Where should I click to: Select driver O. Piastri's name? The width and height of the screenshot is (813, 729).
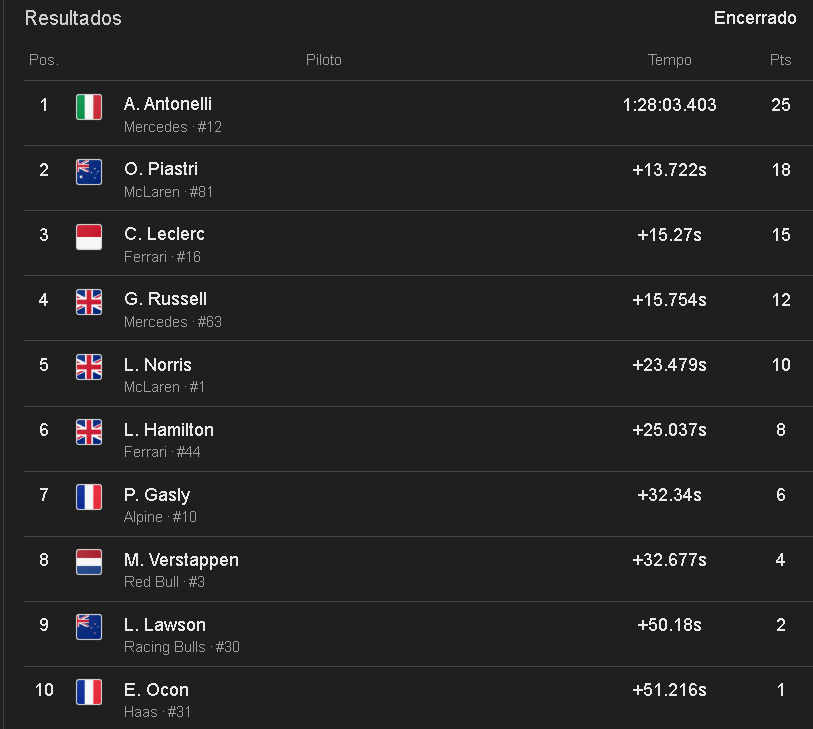(161, 169)
